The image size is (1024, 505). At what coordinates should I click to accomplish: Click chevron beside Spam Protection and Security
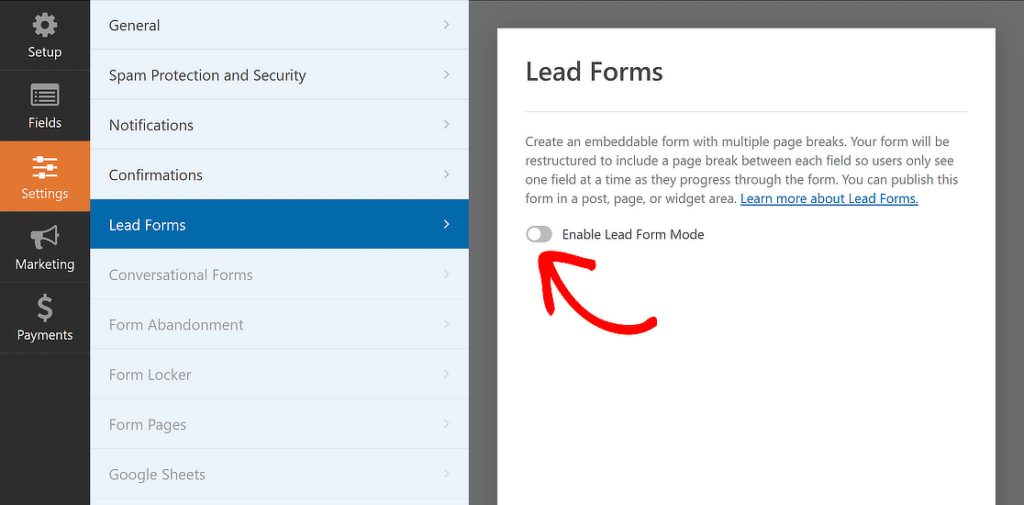click(446, 75)
